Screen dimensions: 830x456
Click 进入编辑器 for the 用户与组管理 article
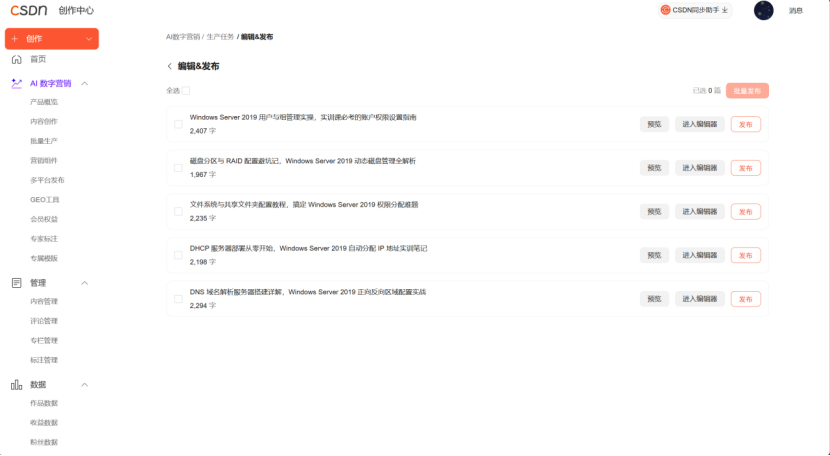(700, 124)
